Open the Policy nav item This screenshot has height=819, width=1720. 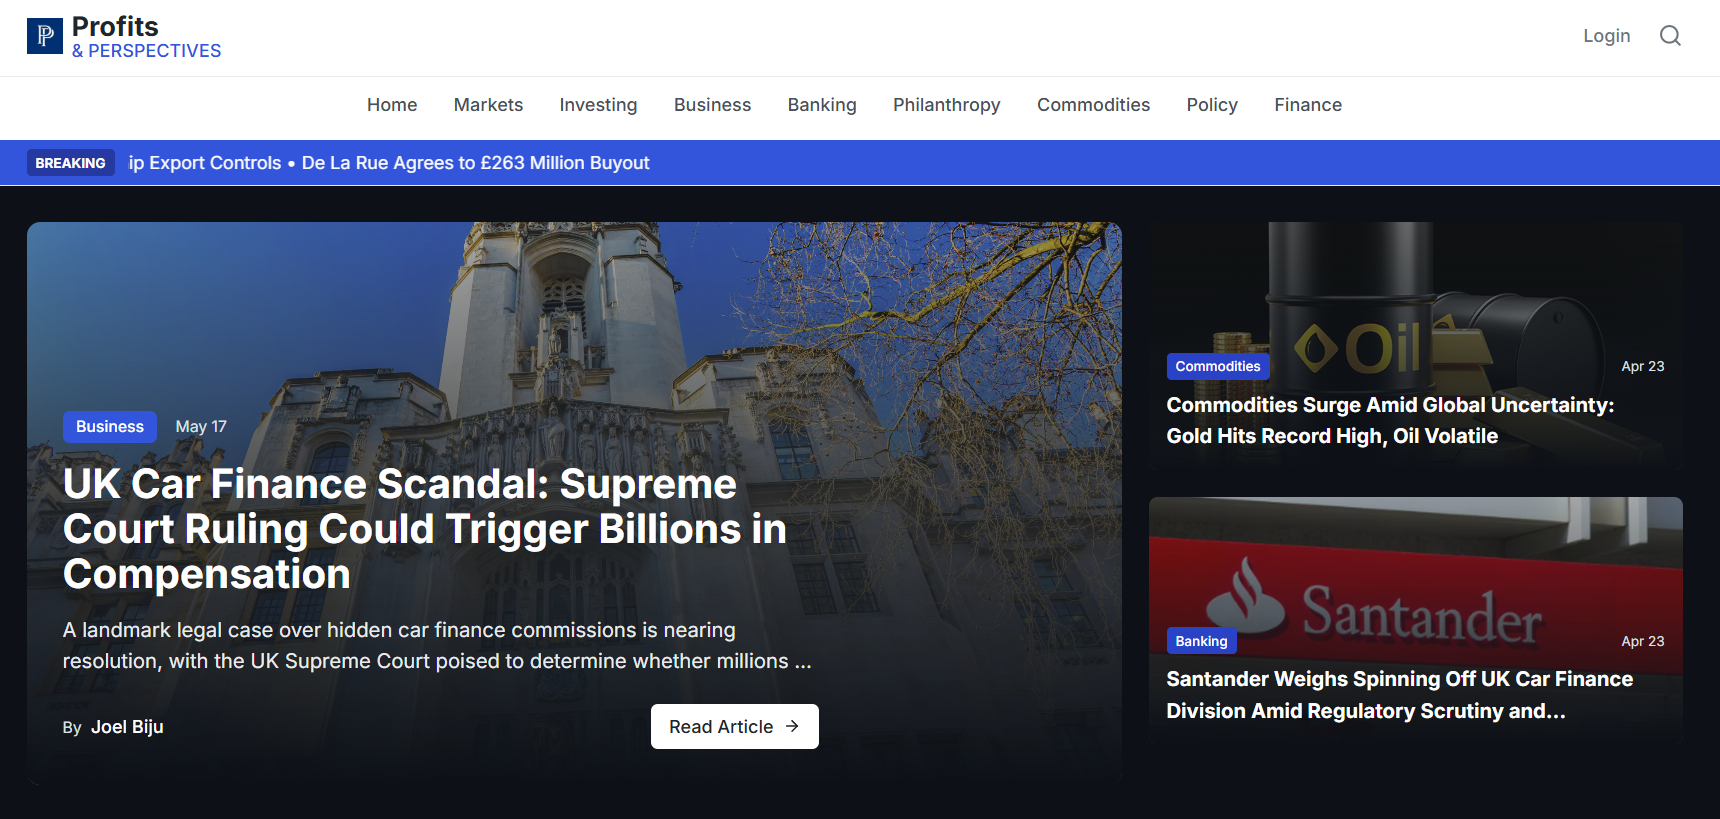1212,105
